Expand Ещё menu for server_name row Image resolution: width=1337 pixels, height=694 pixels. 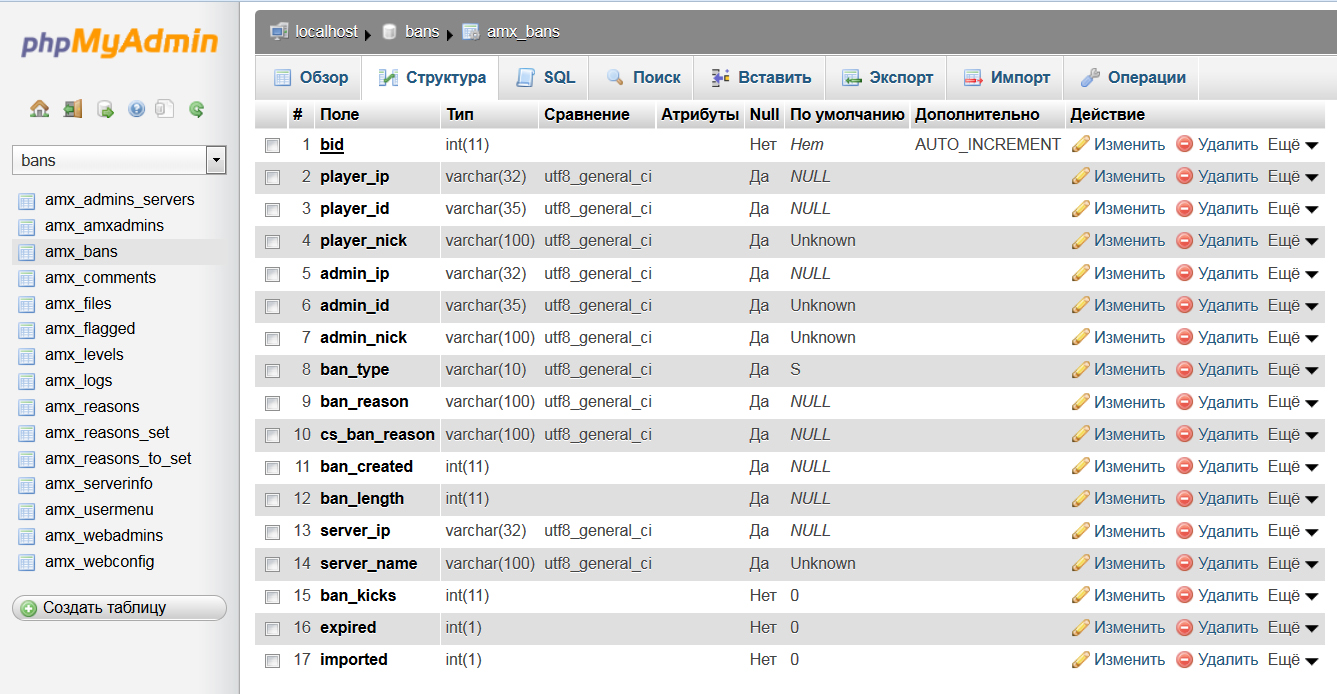pos(1293,563)
